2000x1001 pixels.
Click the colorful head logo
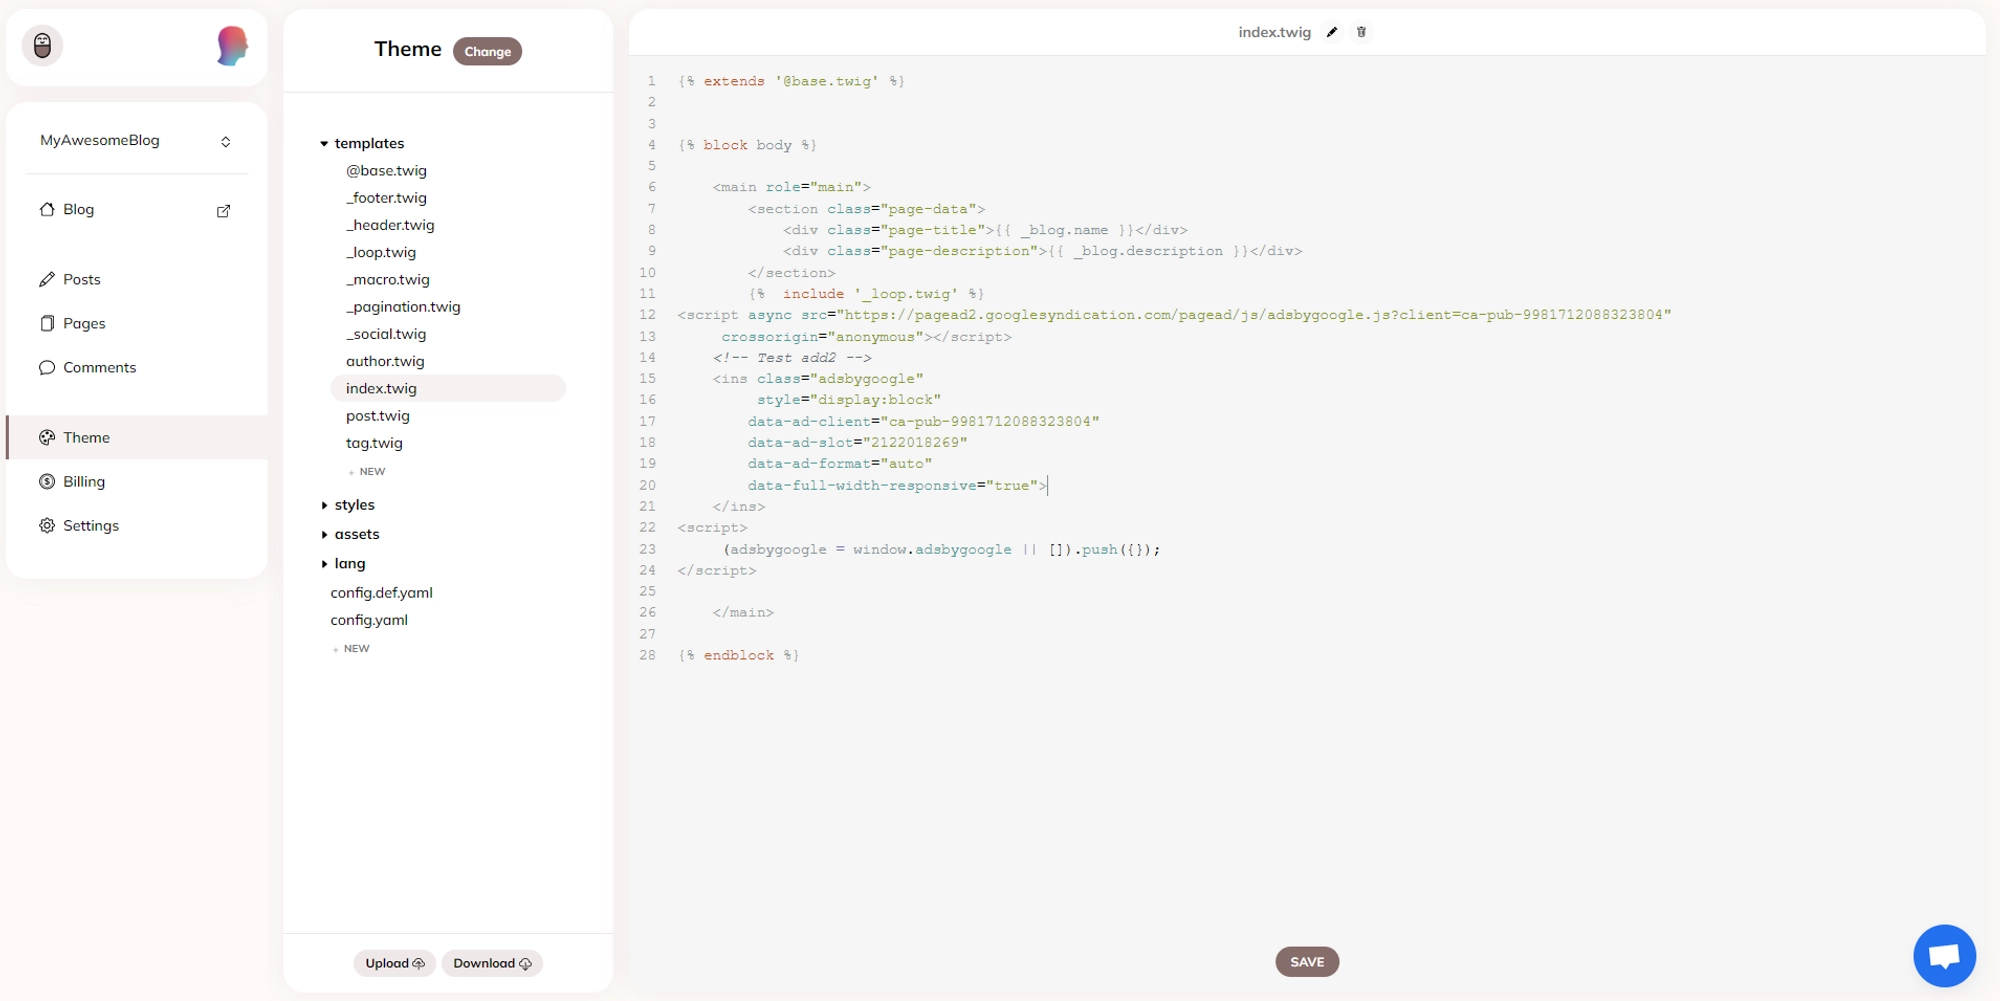[232, 46]
